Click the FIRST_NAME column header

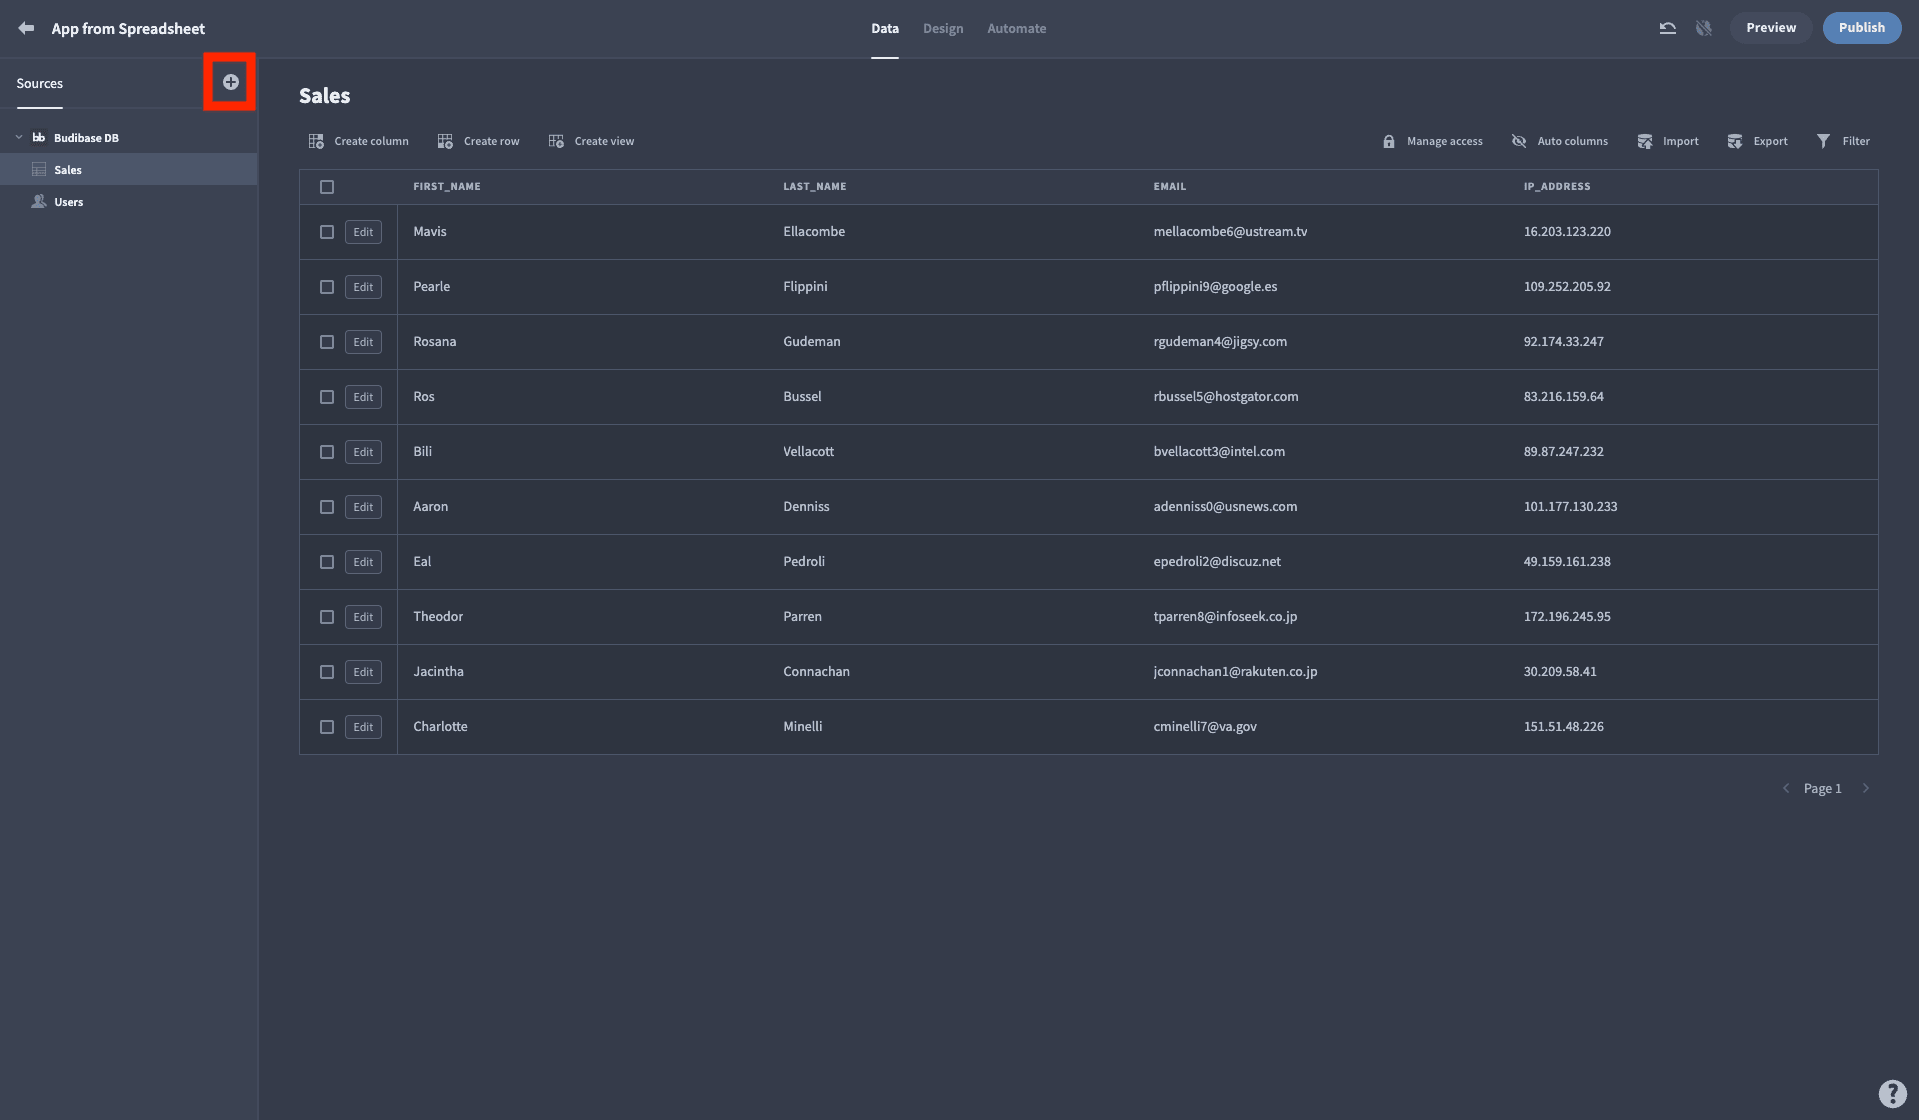point(447,186)
